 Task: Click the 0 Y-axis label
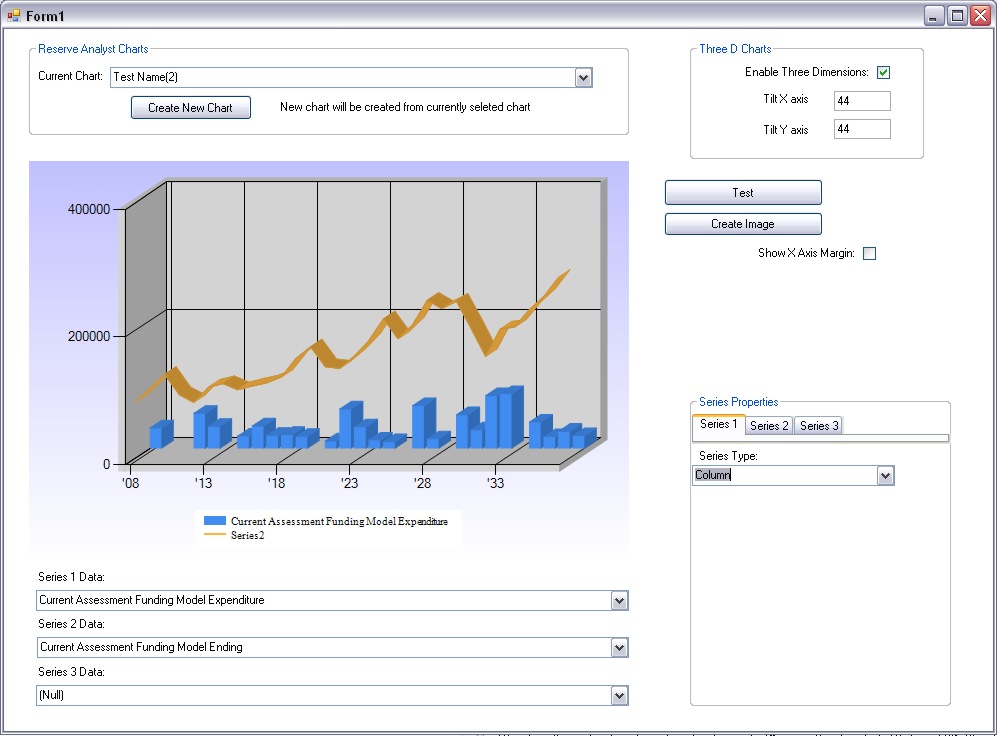click(106, 465)
